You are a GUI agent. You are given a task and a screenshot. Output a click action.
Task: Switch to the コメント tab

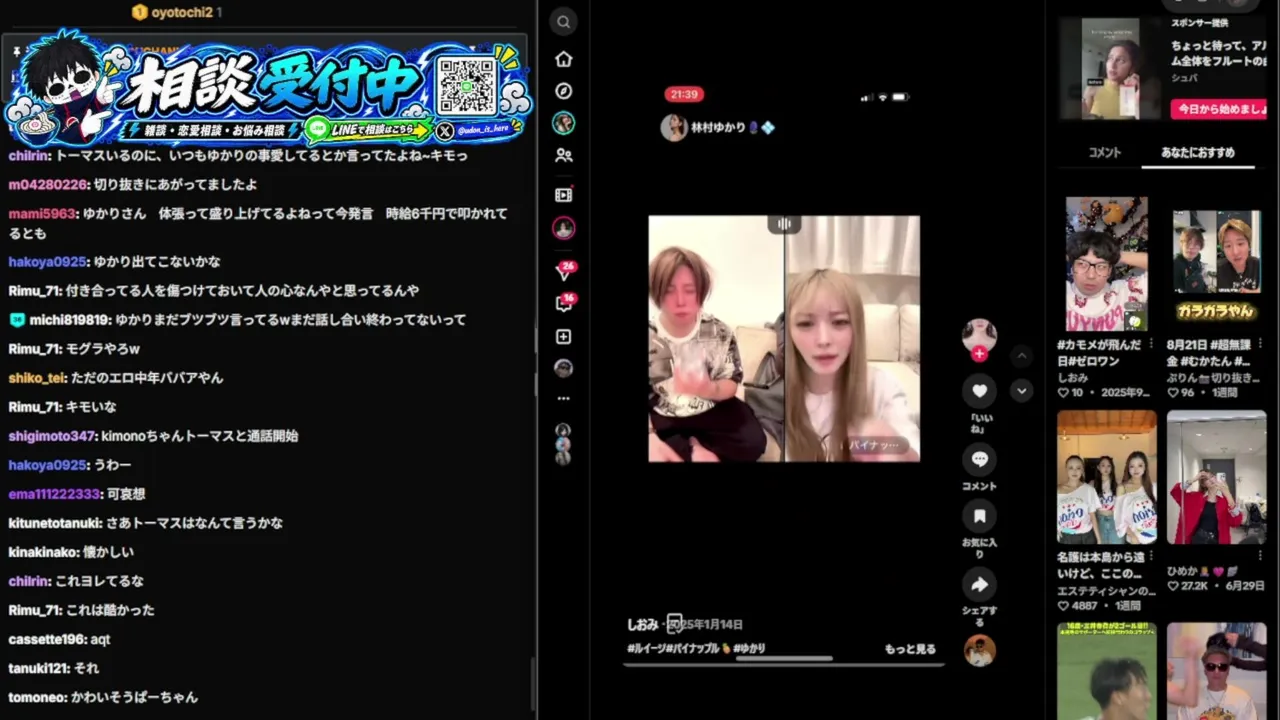tap(1104, 153)
